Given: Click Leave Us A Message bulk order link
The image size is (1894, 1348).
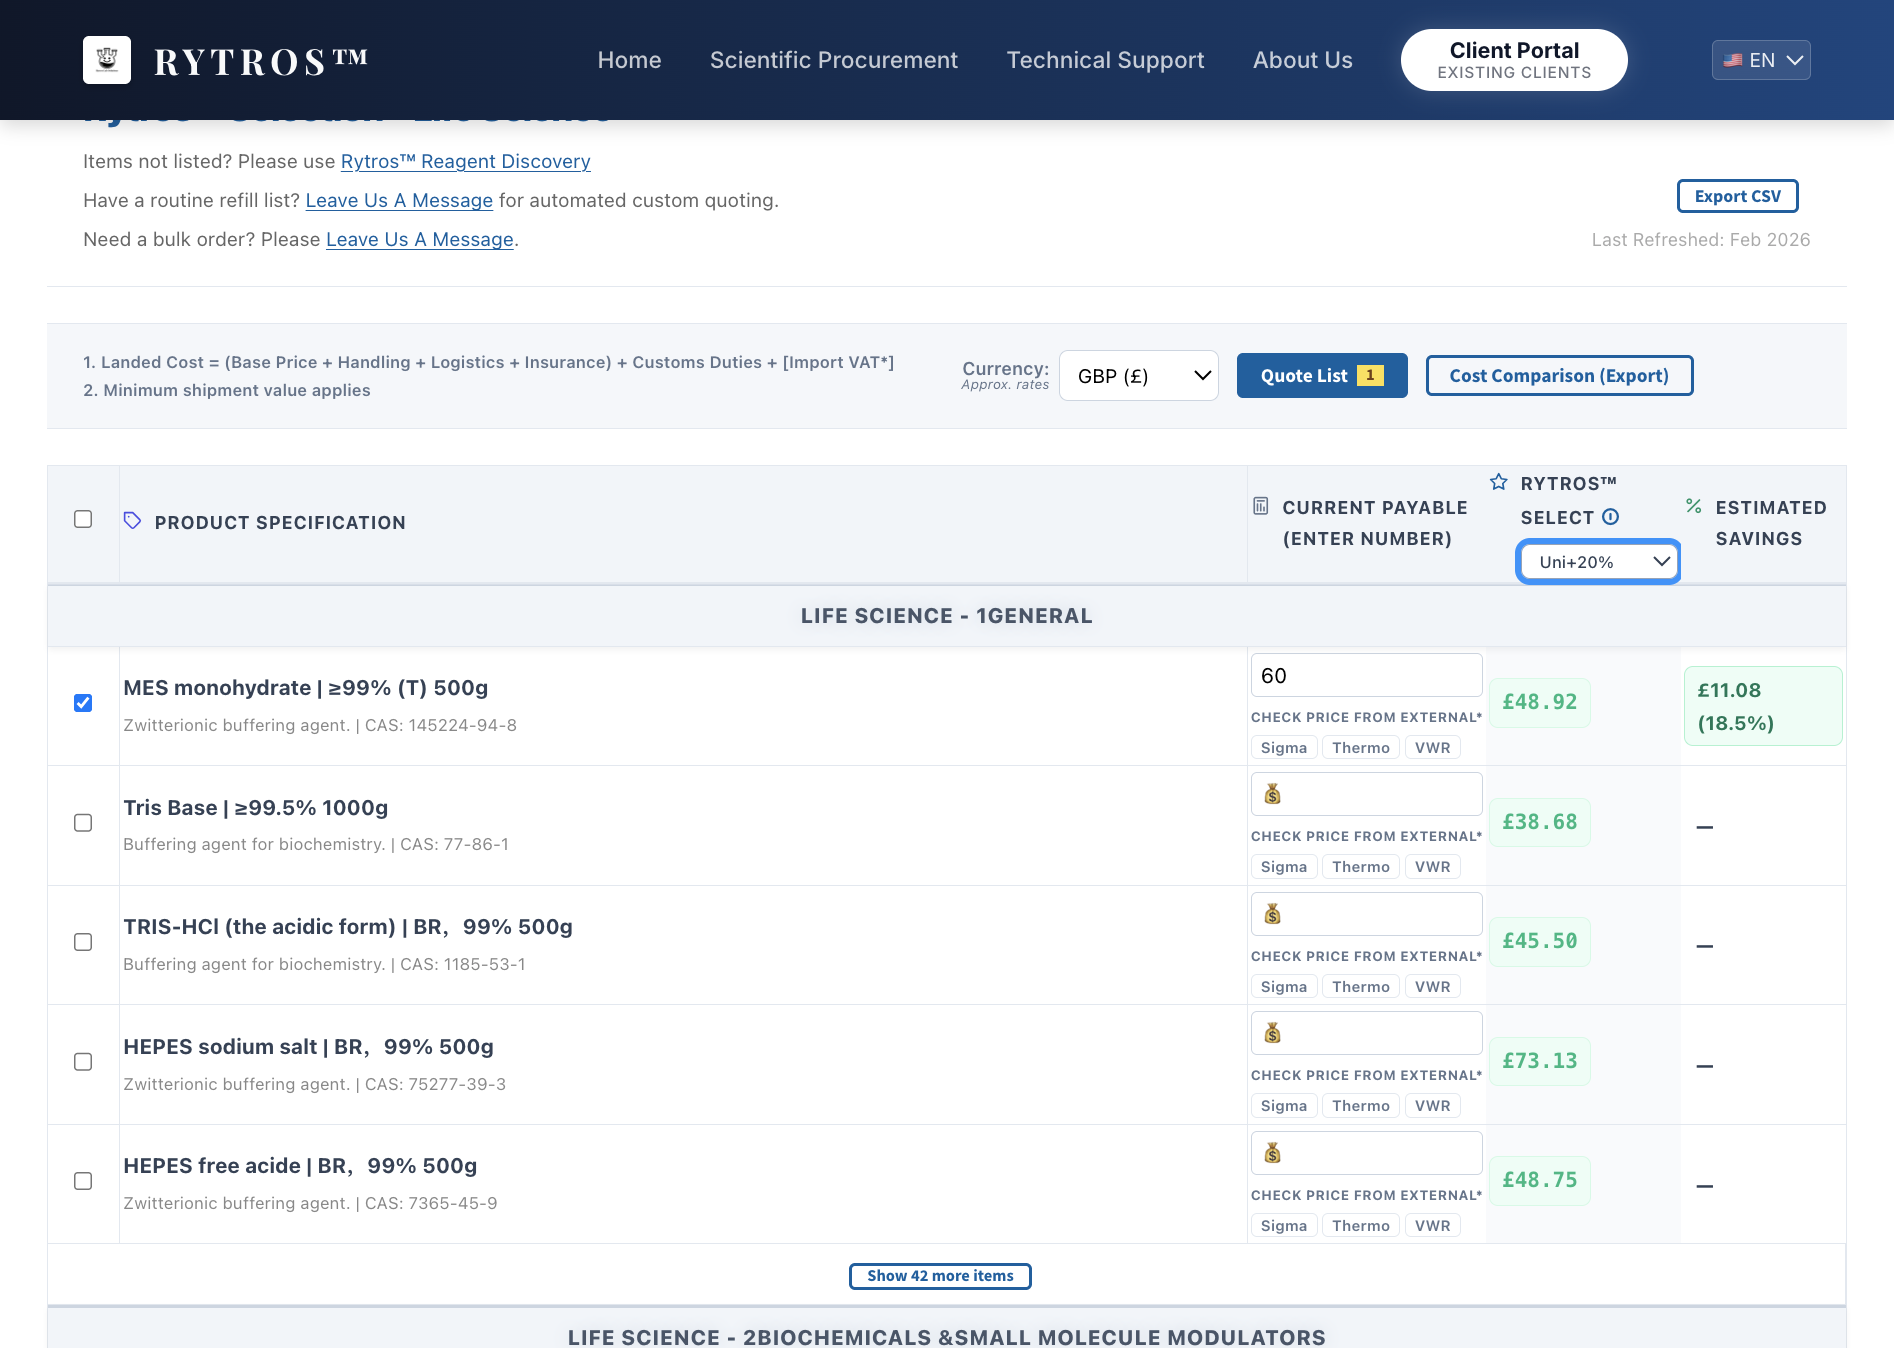Looking at the screenshot, I should (x=420, y=239).
